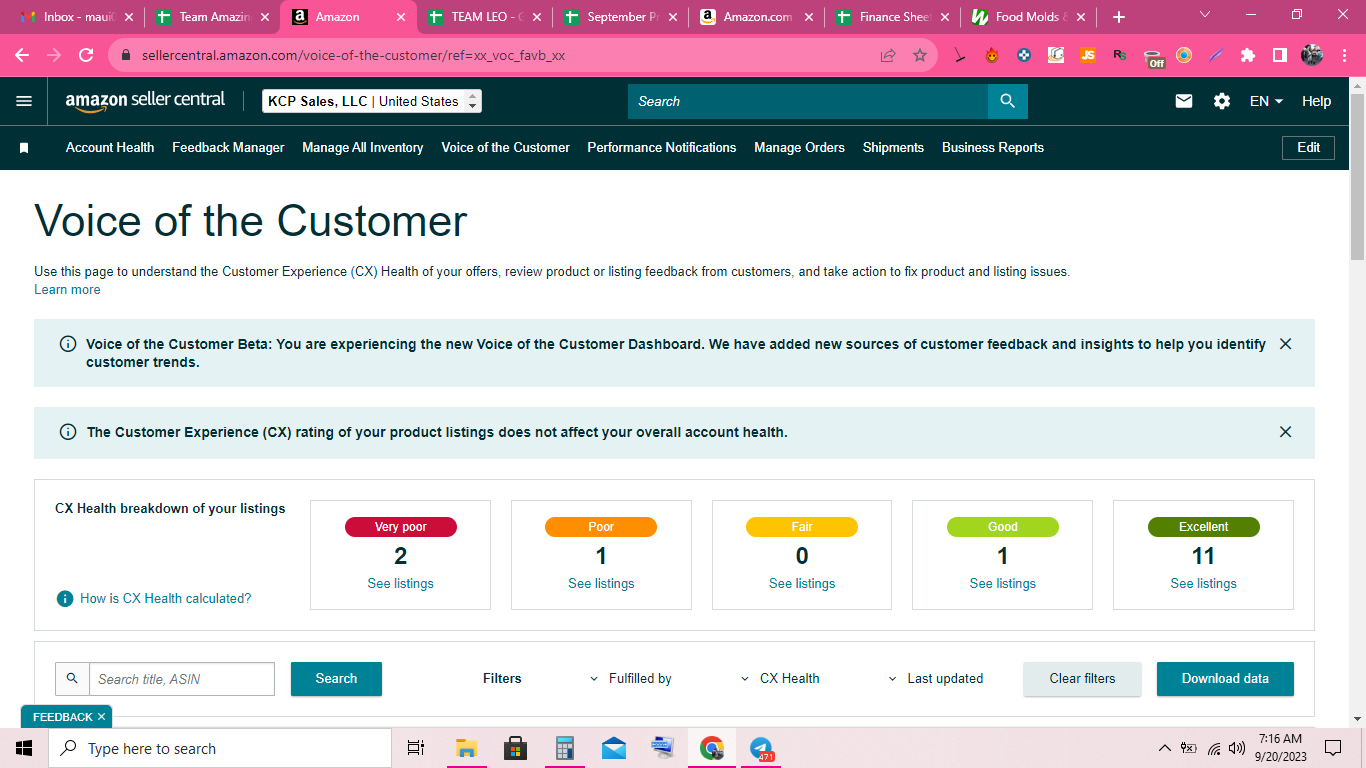Open the KCP Sales, LLC account switcher
The image size is (1366, 768).
coord(372,101)
